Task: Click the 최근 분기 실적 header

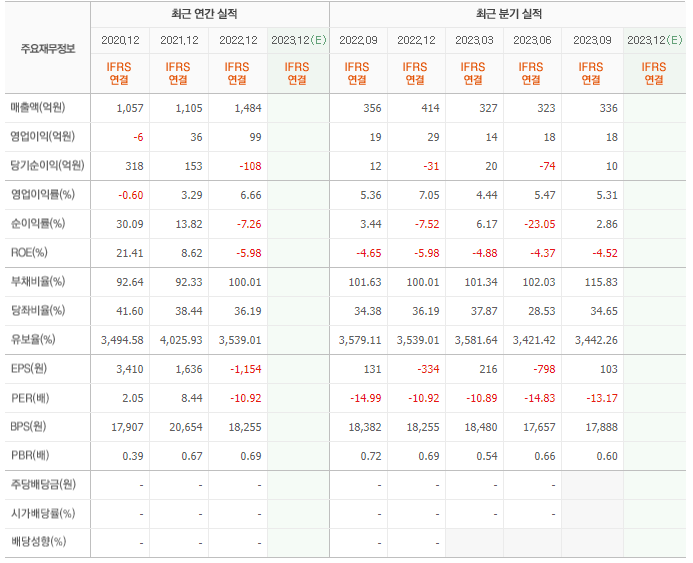Action: click(x=509, y=14)
